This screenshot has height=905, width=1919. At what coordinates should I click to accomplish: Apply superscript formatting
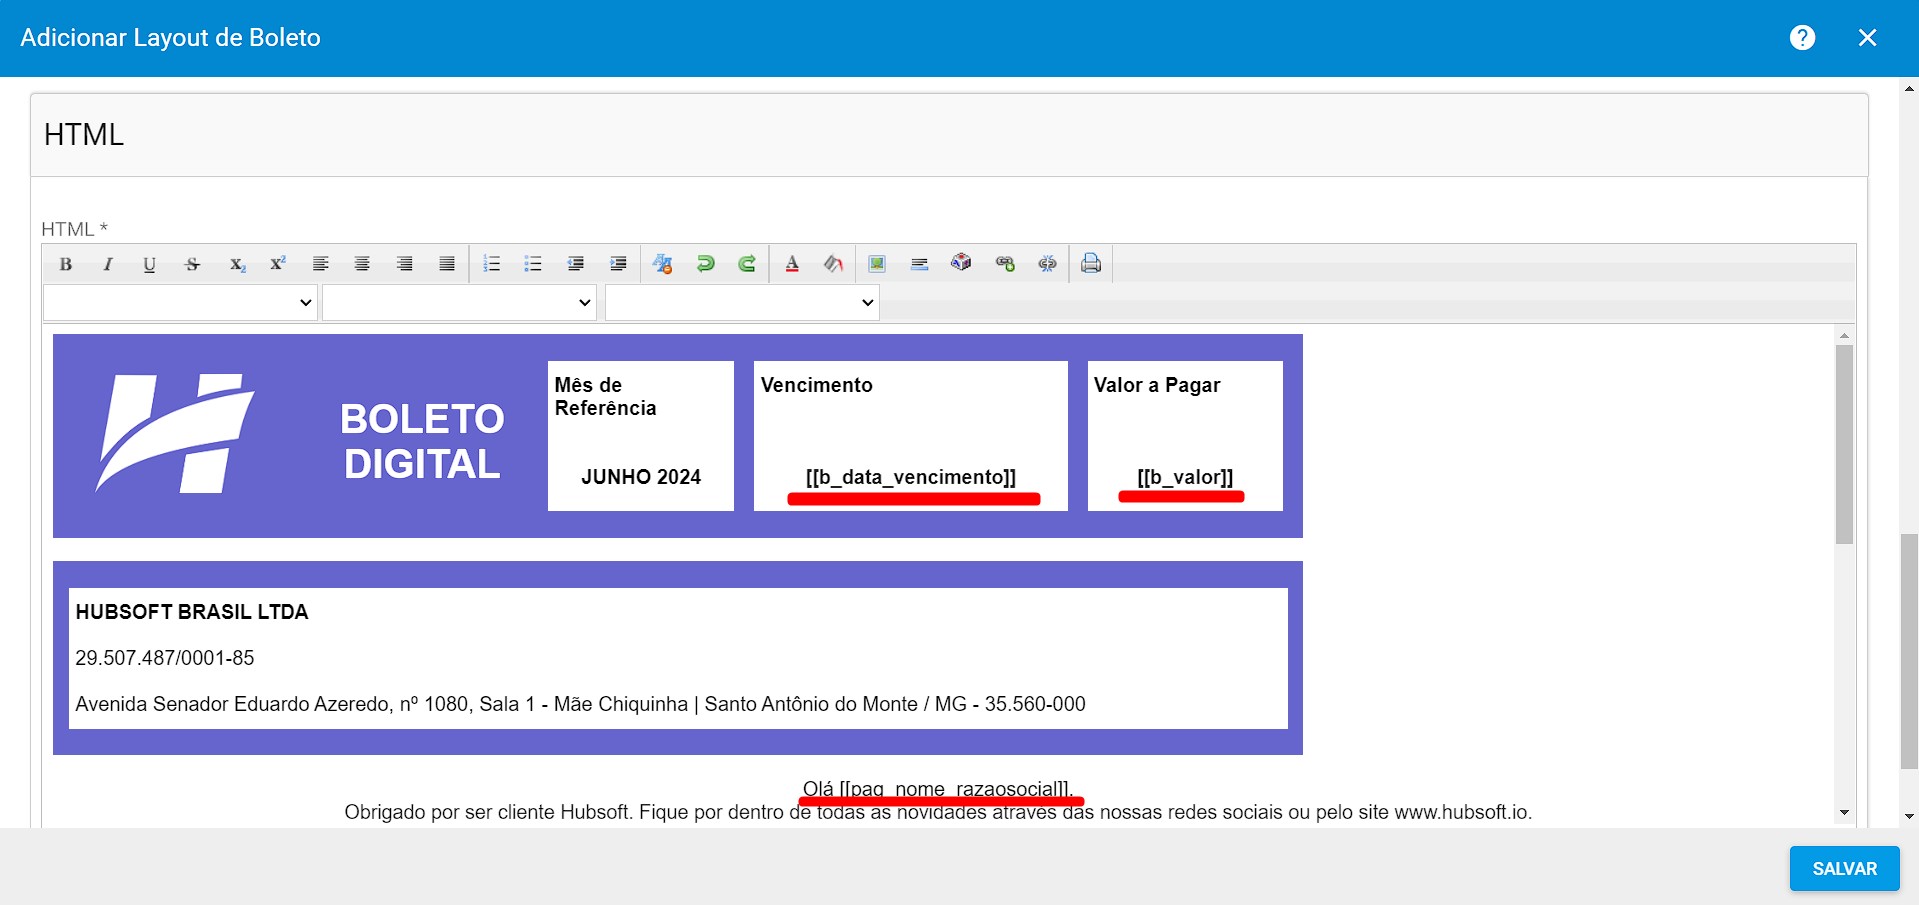[278, 264]
